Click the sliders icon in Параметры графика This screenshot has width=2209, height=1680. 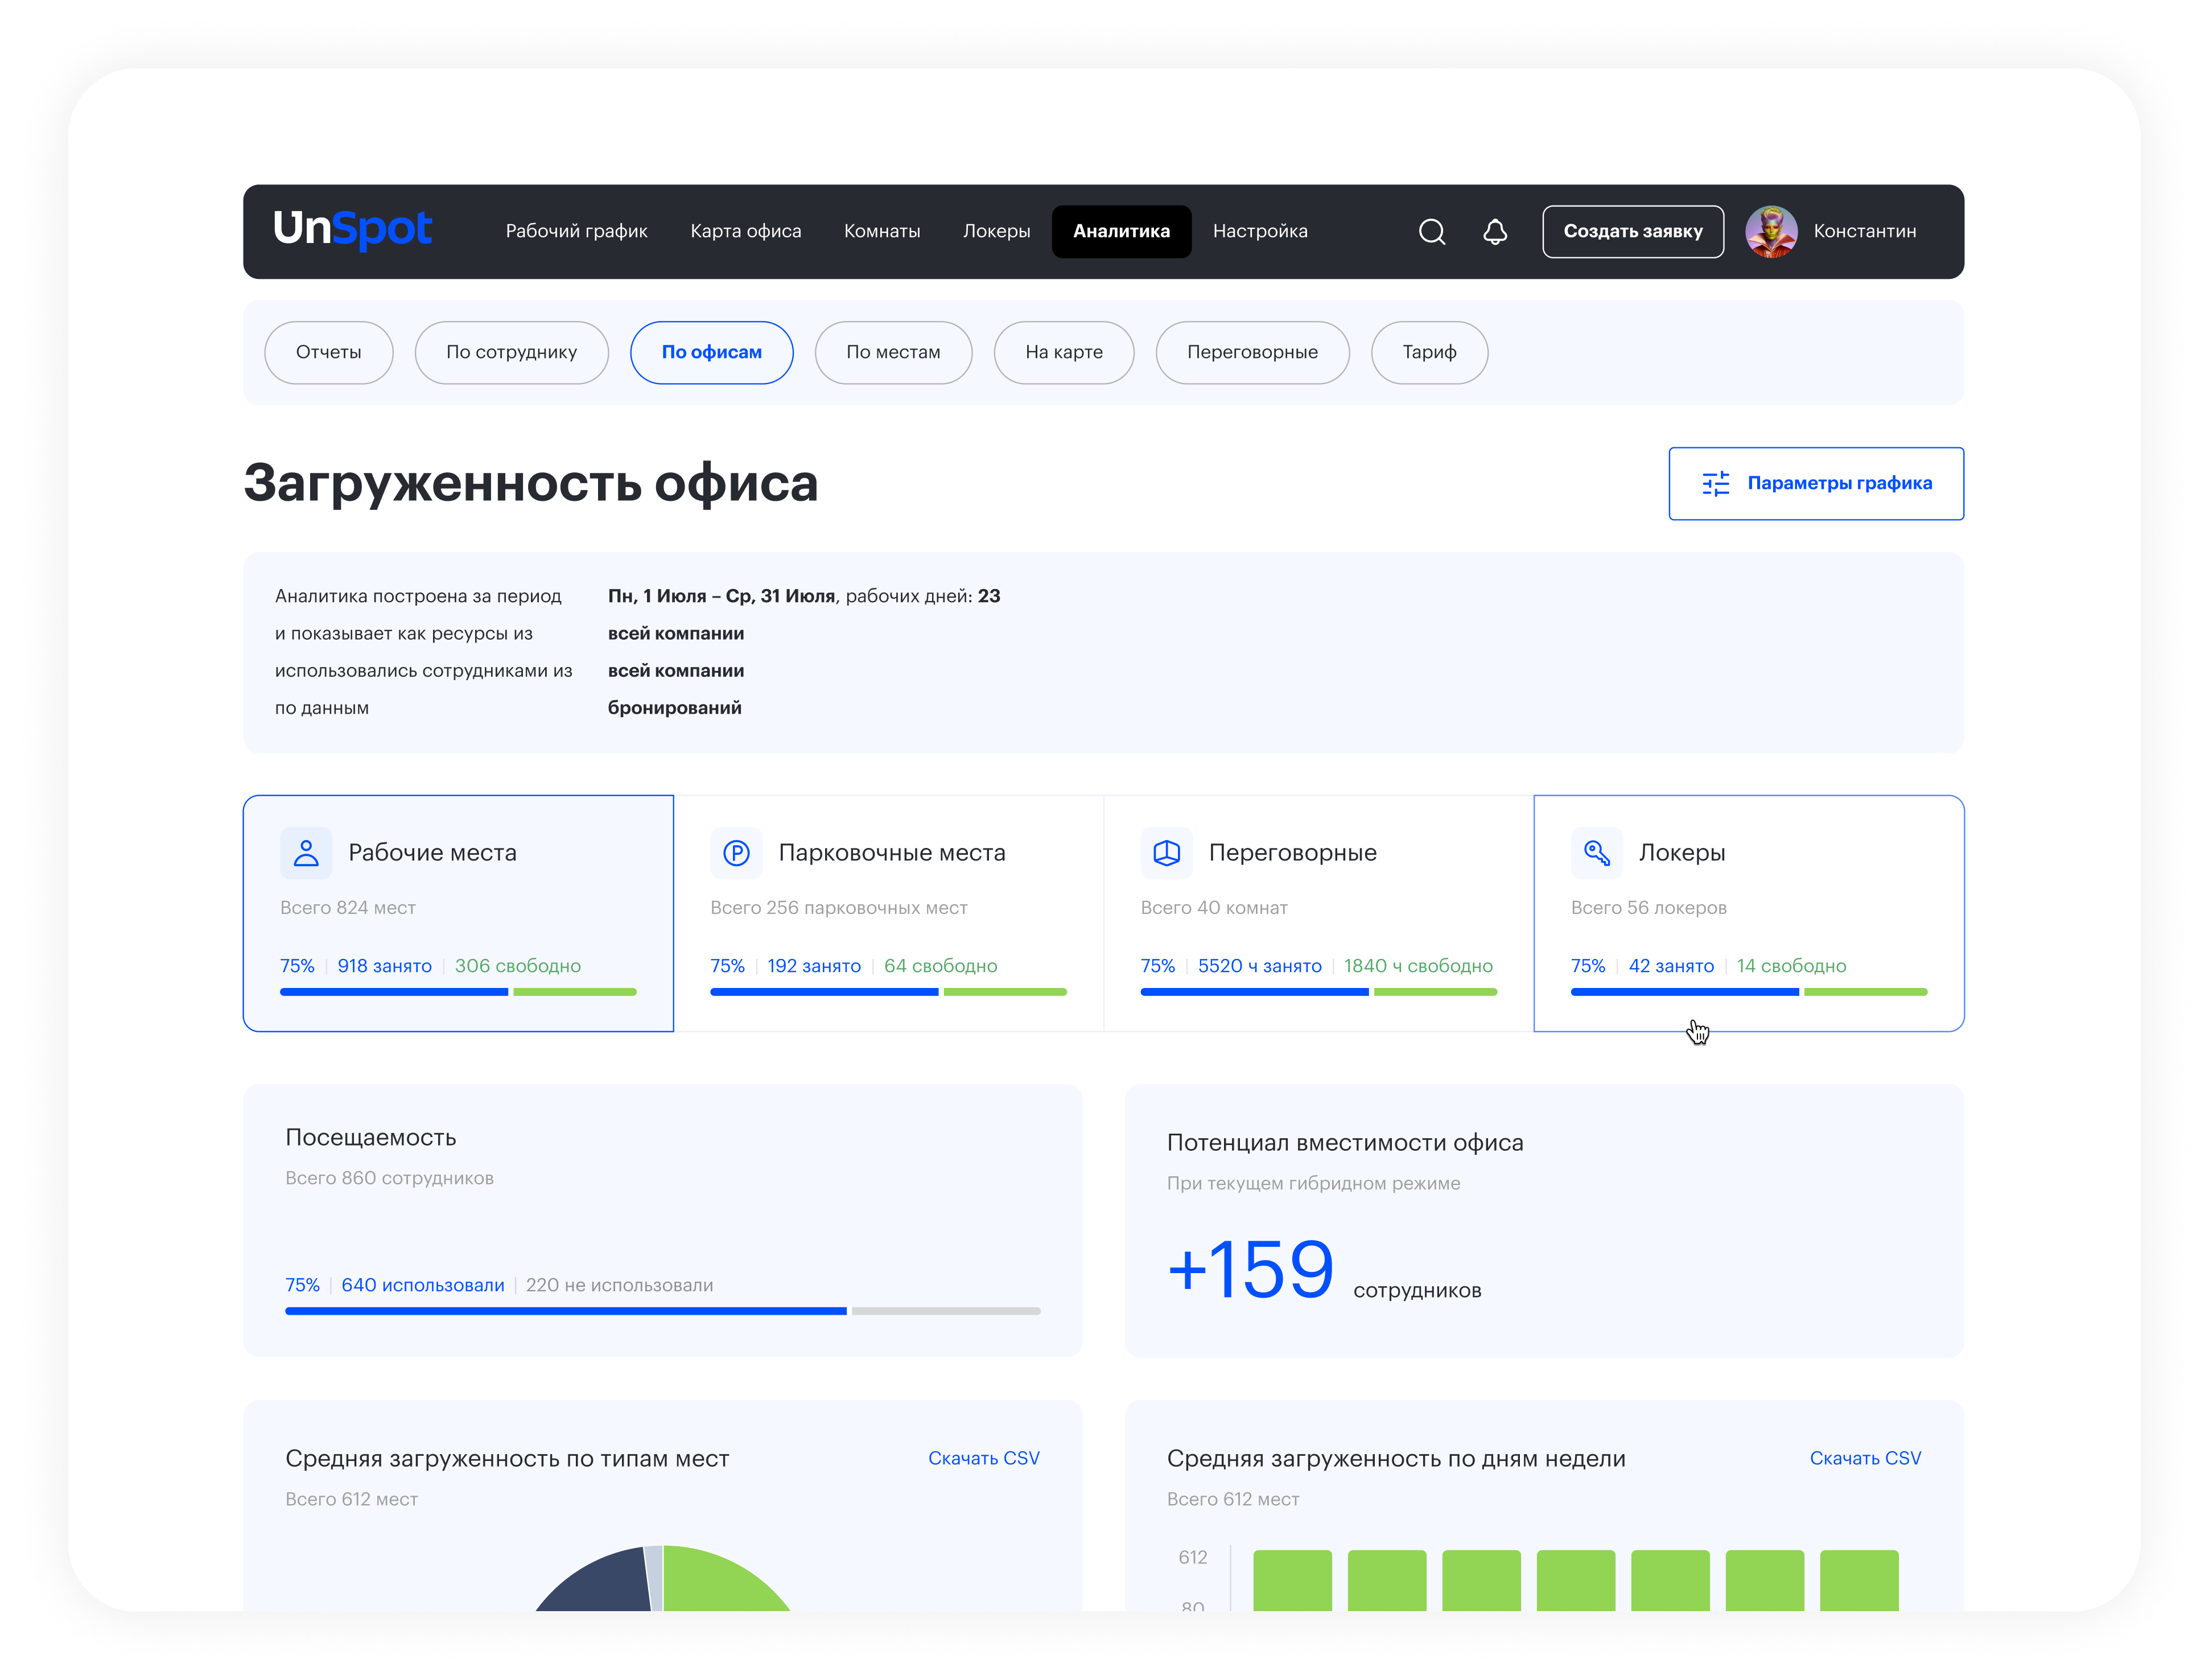click(1715, 484)
